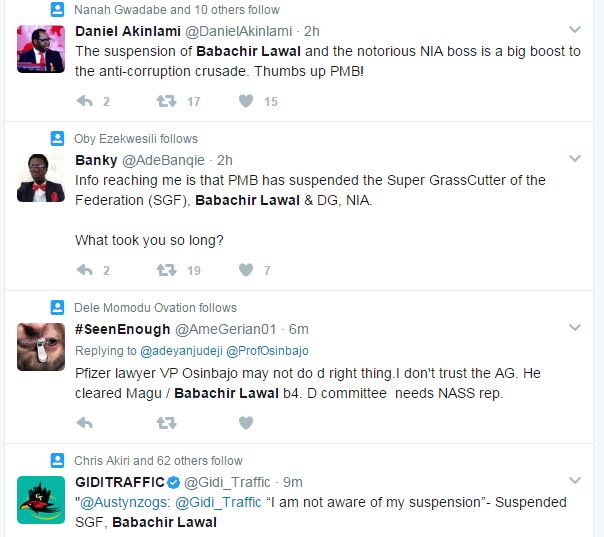Like the #SeenEnough tweet
This screenshot has width=604, height=537.
coord(246,423)
